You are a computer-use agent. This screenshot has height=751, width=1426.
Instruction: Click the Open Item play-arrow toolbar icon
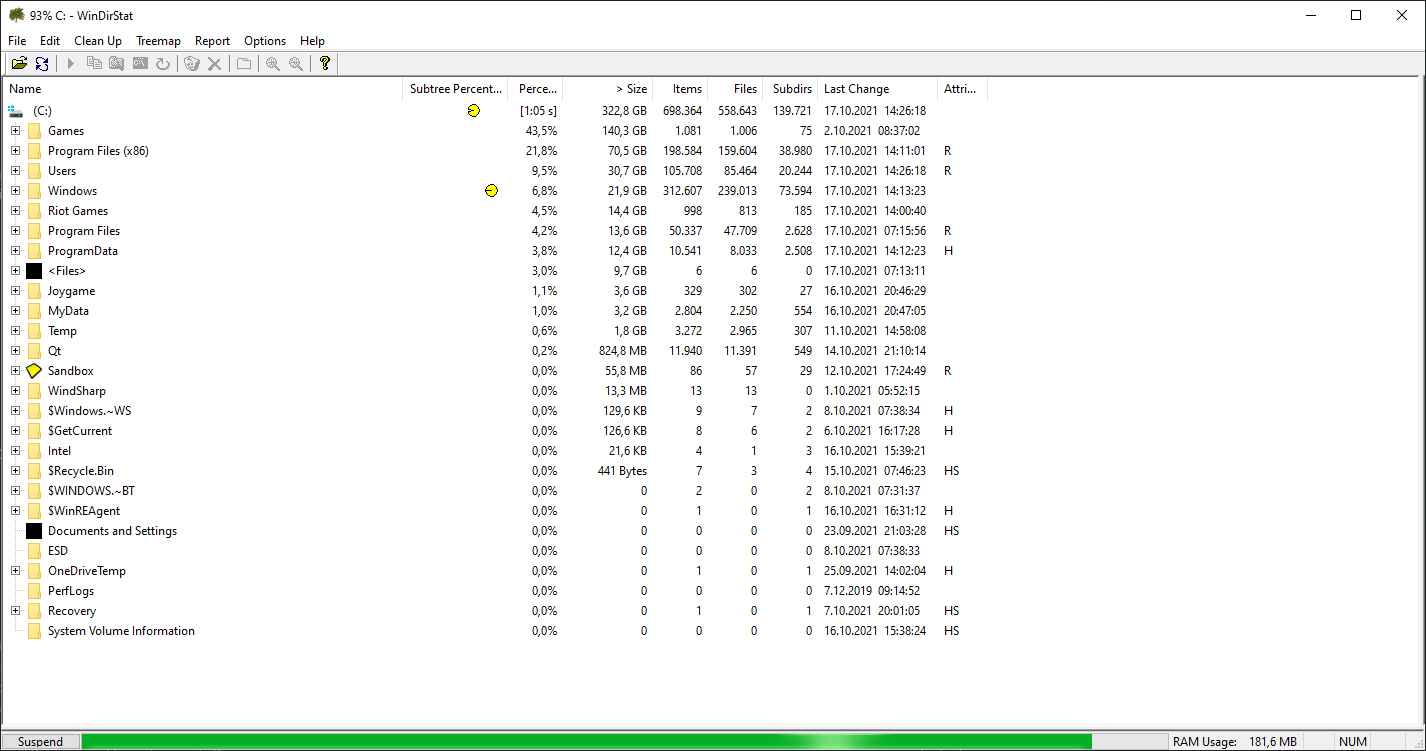pos(71,64)
